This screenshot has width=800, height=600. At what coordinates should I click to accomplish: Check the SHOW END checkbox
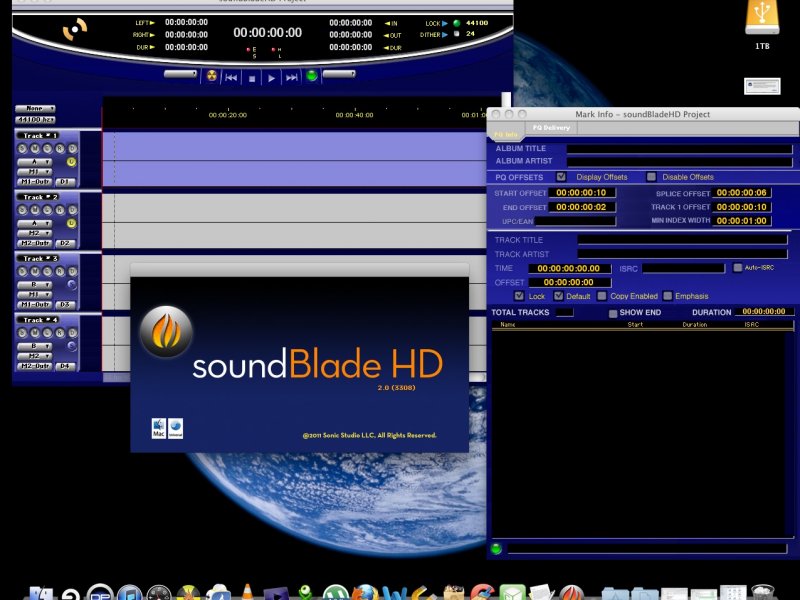[x=613, y=313]
